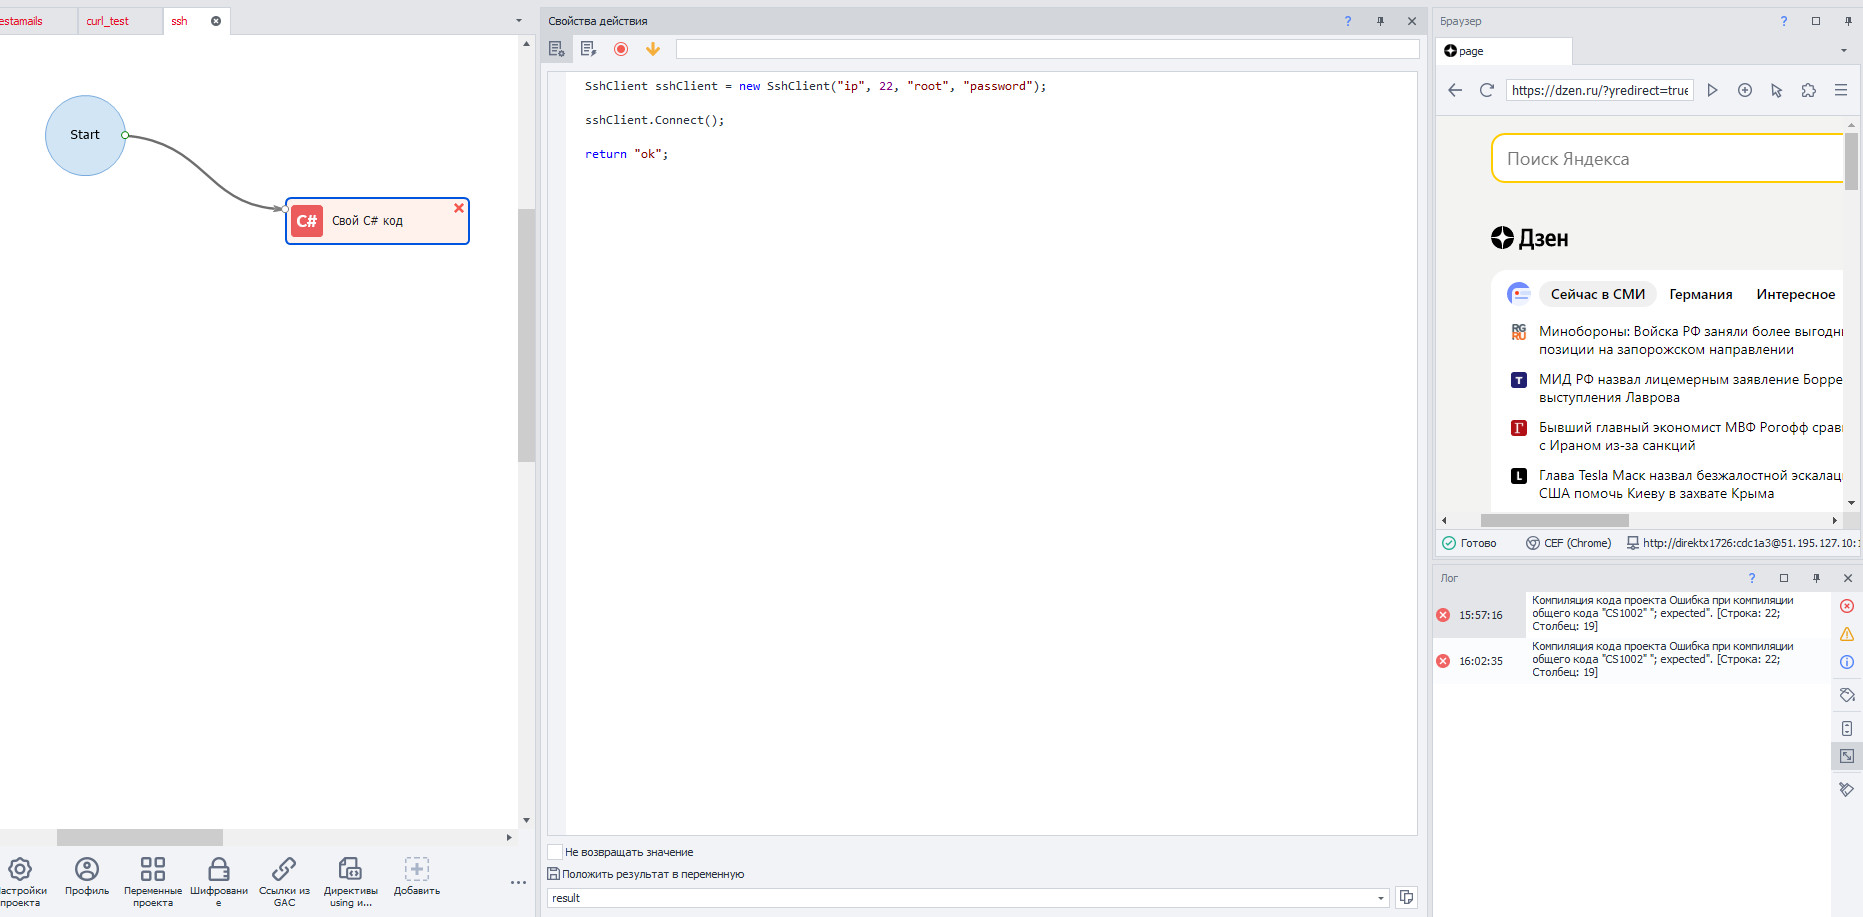Open the browser tabs dropdown arrow
1863x917 pixels.
(x=1844, y=51)
